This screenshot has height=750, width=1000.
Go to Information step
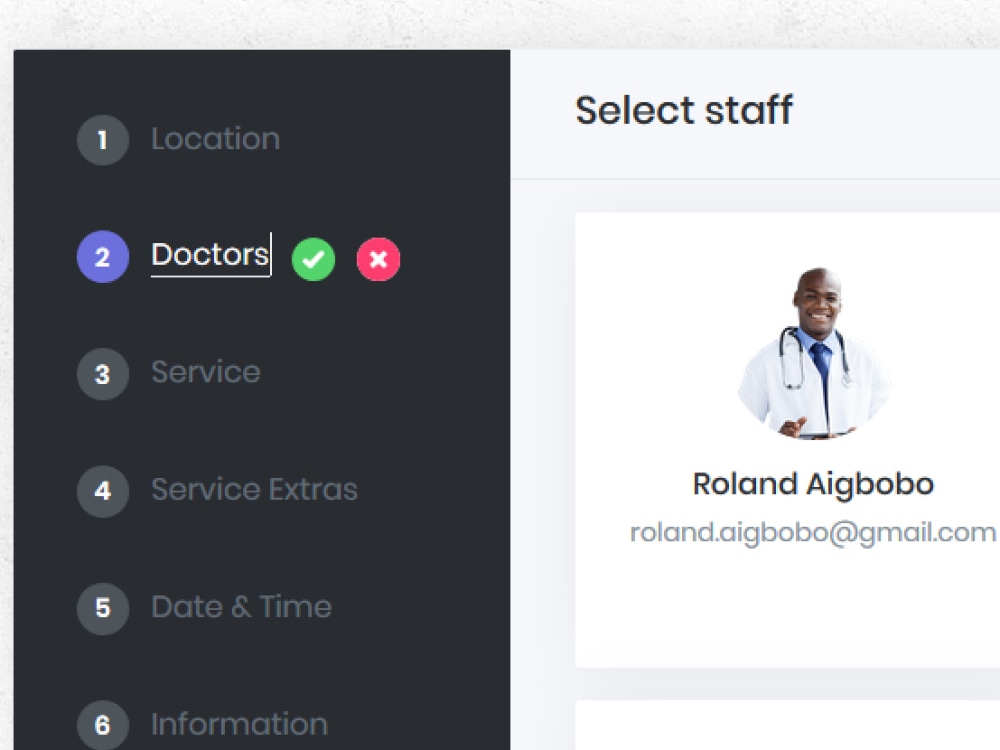tap(239, 724)
